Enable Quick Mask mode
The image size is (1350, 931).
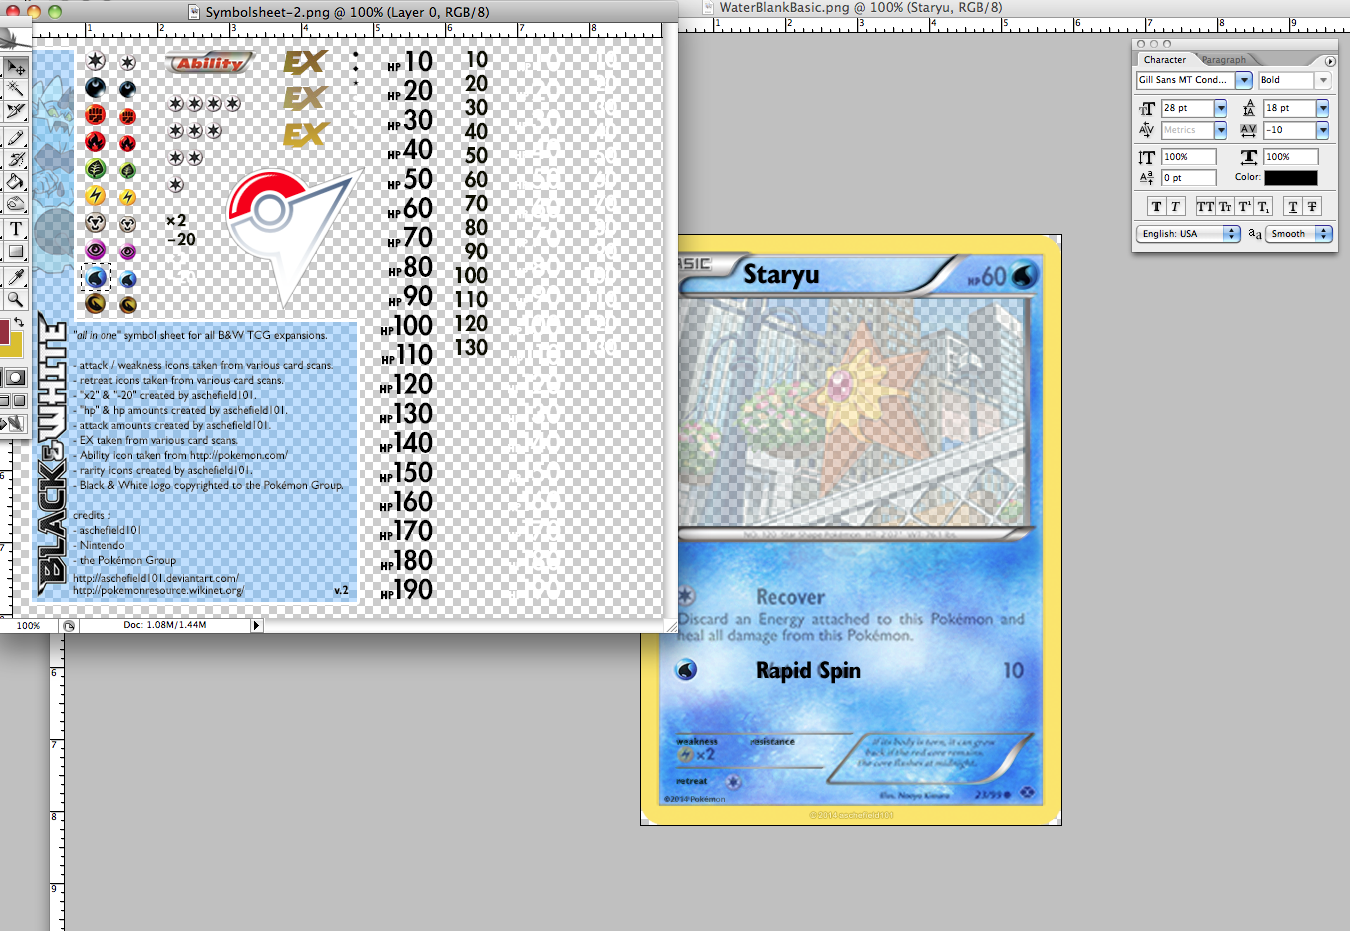[x=15, y=377]
